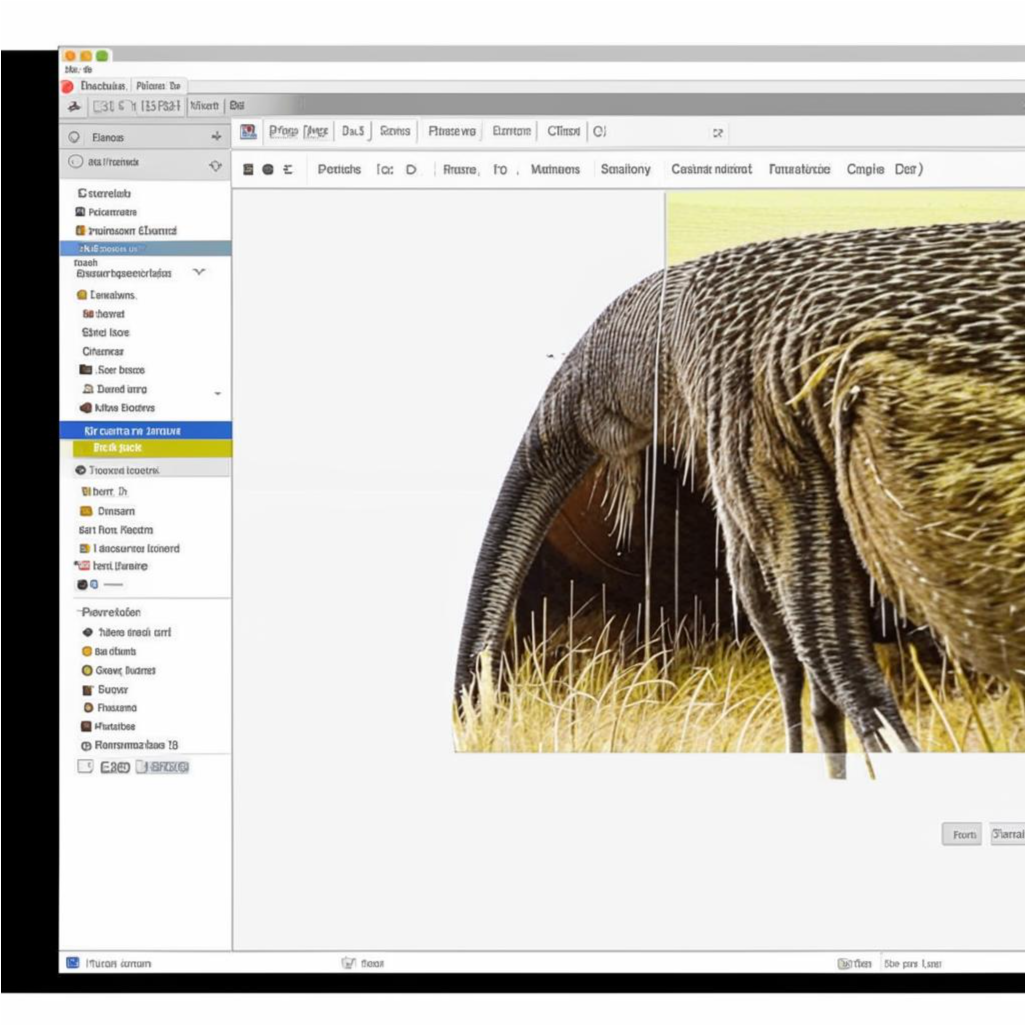Click the red circle icon beside Enactuias tab
This screenshot has height=1026, width=1026.
pos(67,86)
